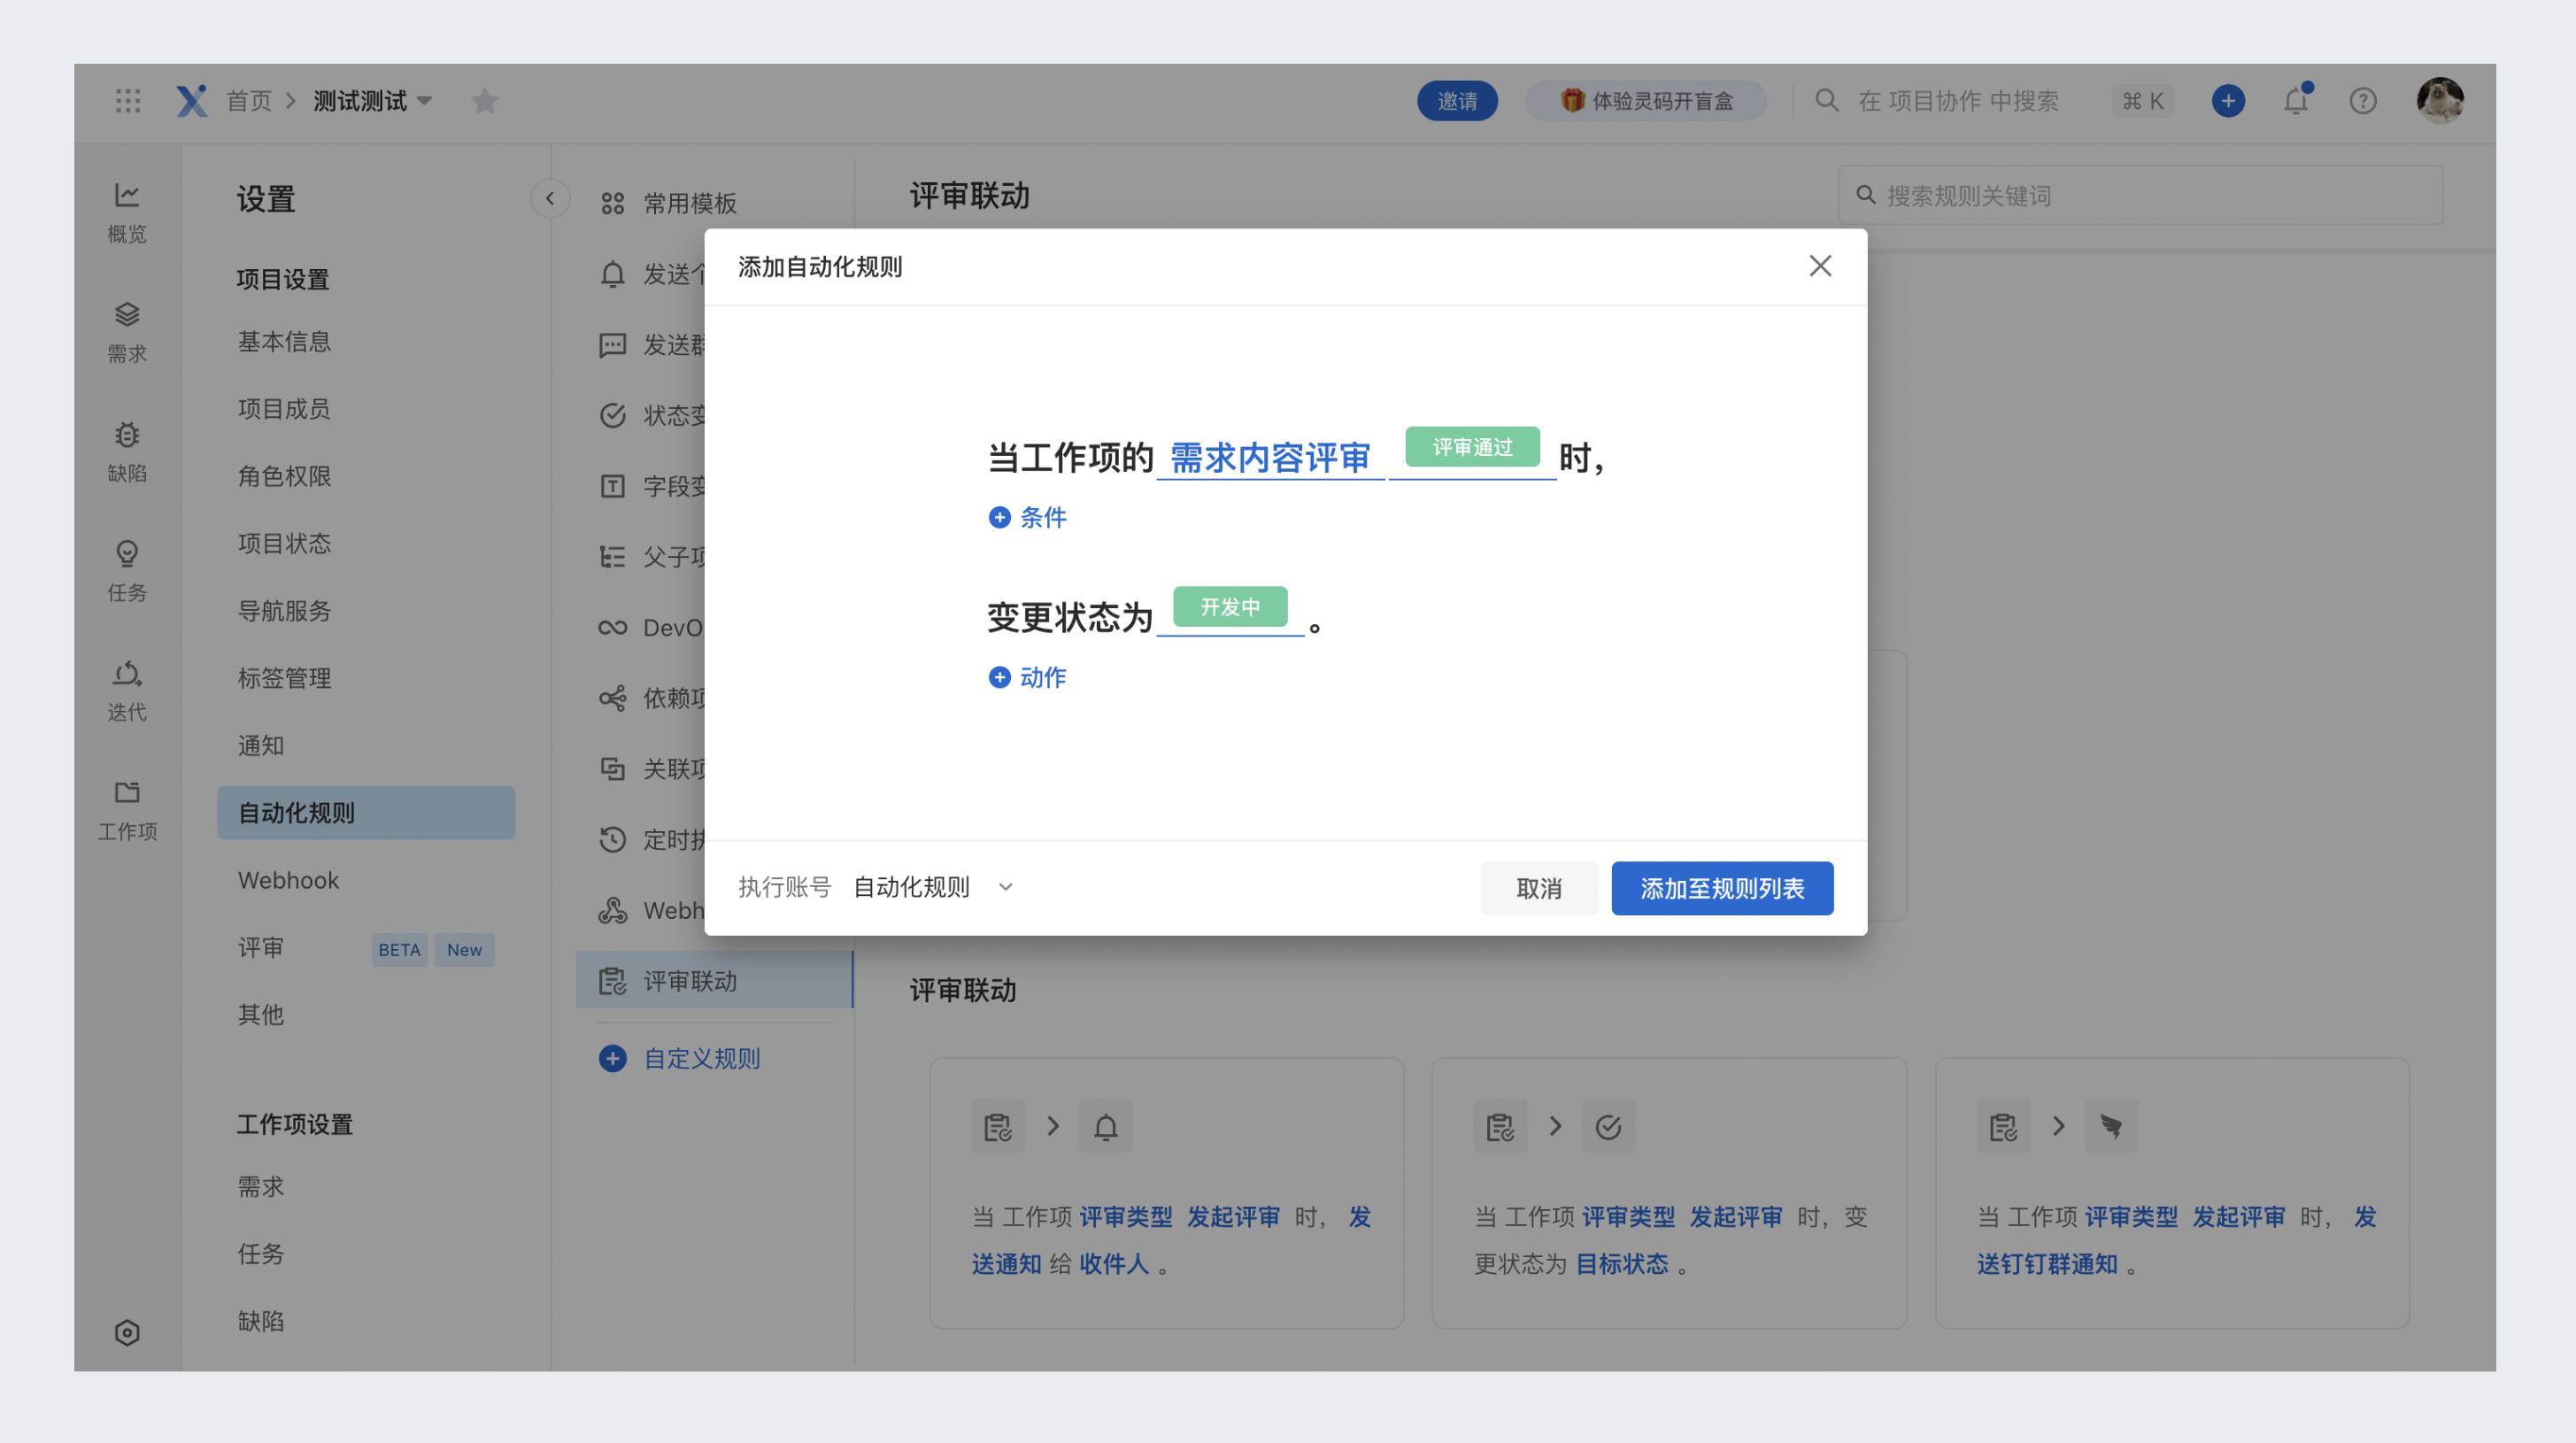Select the 定时 clock rule category icon
The height and width of the screenshot is (1443, 2576).
(x=612, y=839)
